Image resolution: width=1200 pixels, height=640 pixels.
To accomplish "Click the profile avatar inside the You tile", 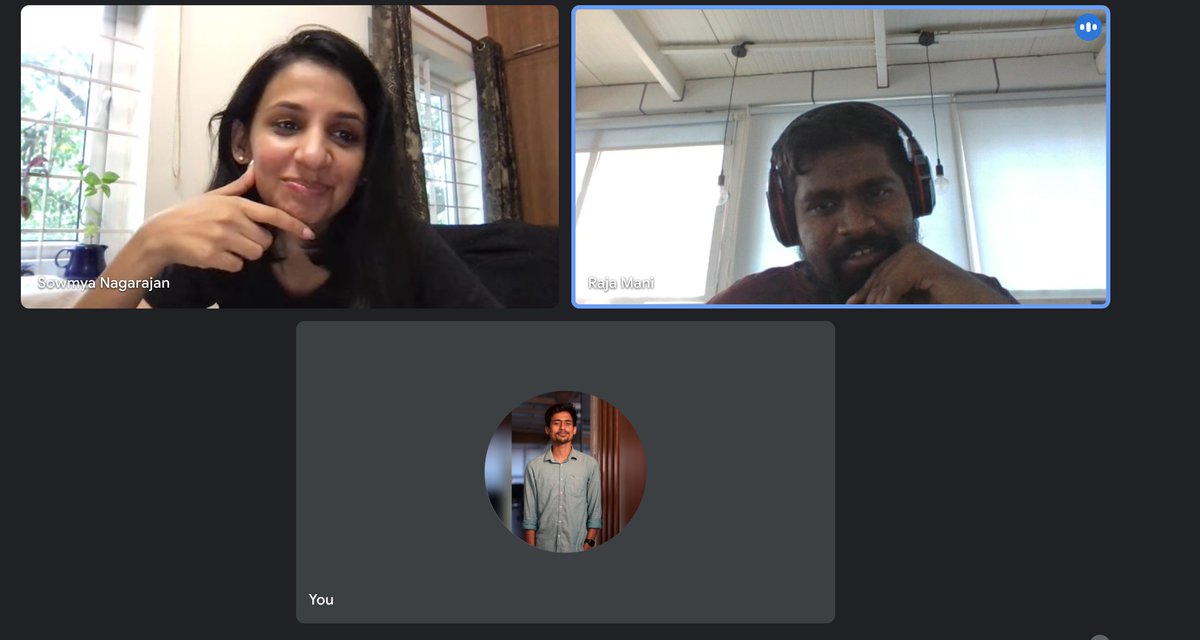I will 565,470.
